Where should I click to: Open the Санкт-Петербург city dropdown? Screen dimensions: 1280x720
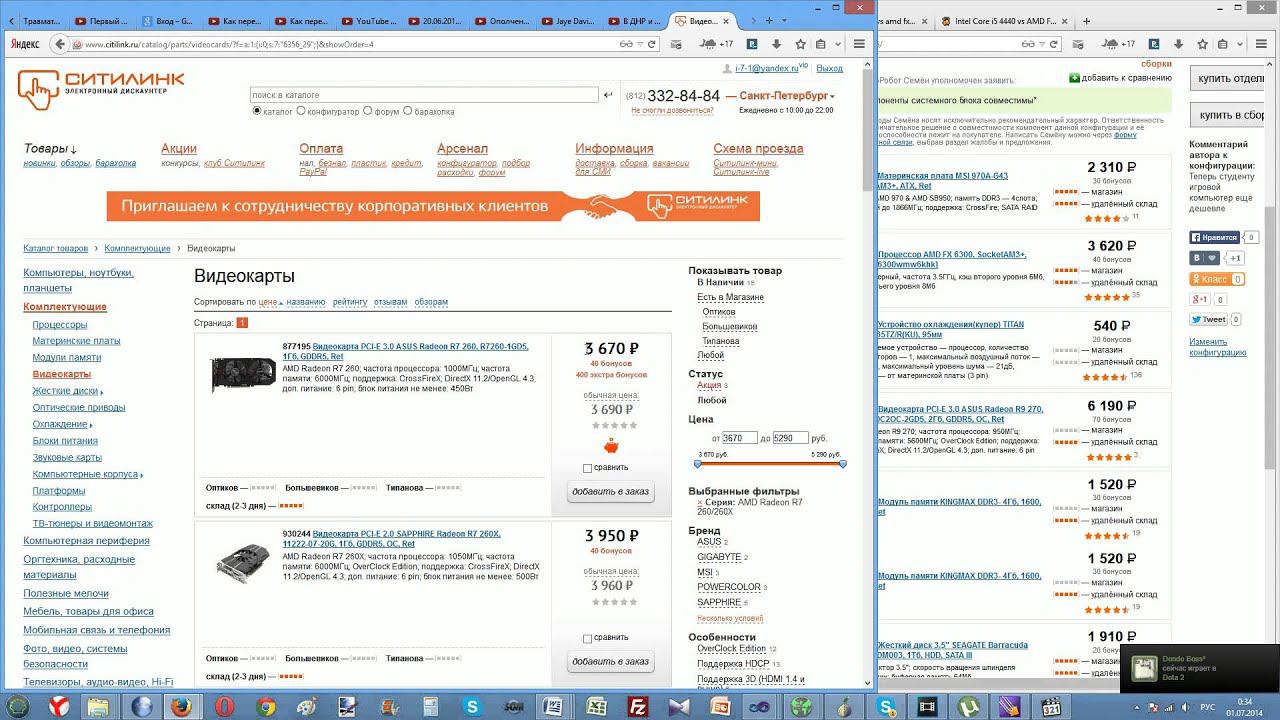pyautogui.click(x=787, y=96)
